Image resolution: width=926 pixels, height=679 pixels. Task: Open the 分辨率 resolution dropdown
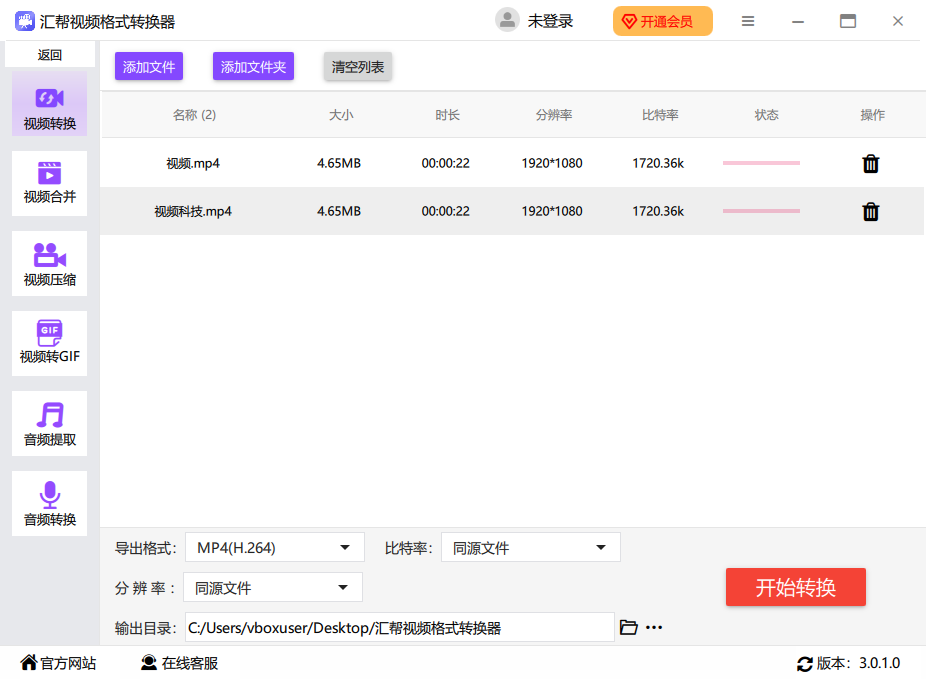pyautogui.click(x=272, y=587)
